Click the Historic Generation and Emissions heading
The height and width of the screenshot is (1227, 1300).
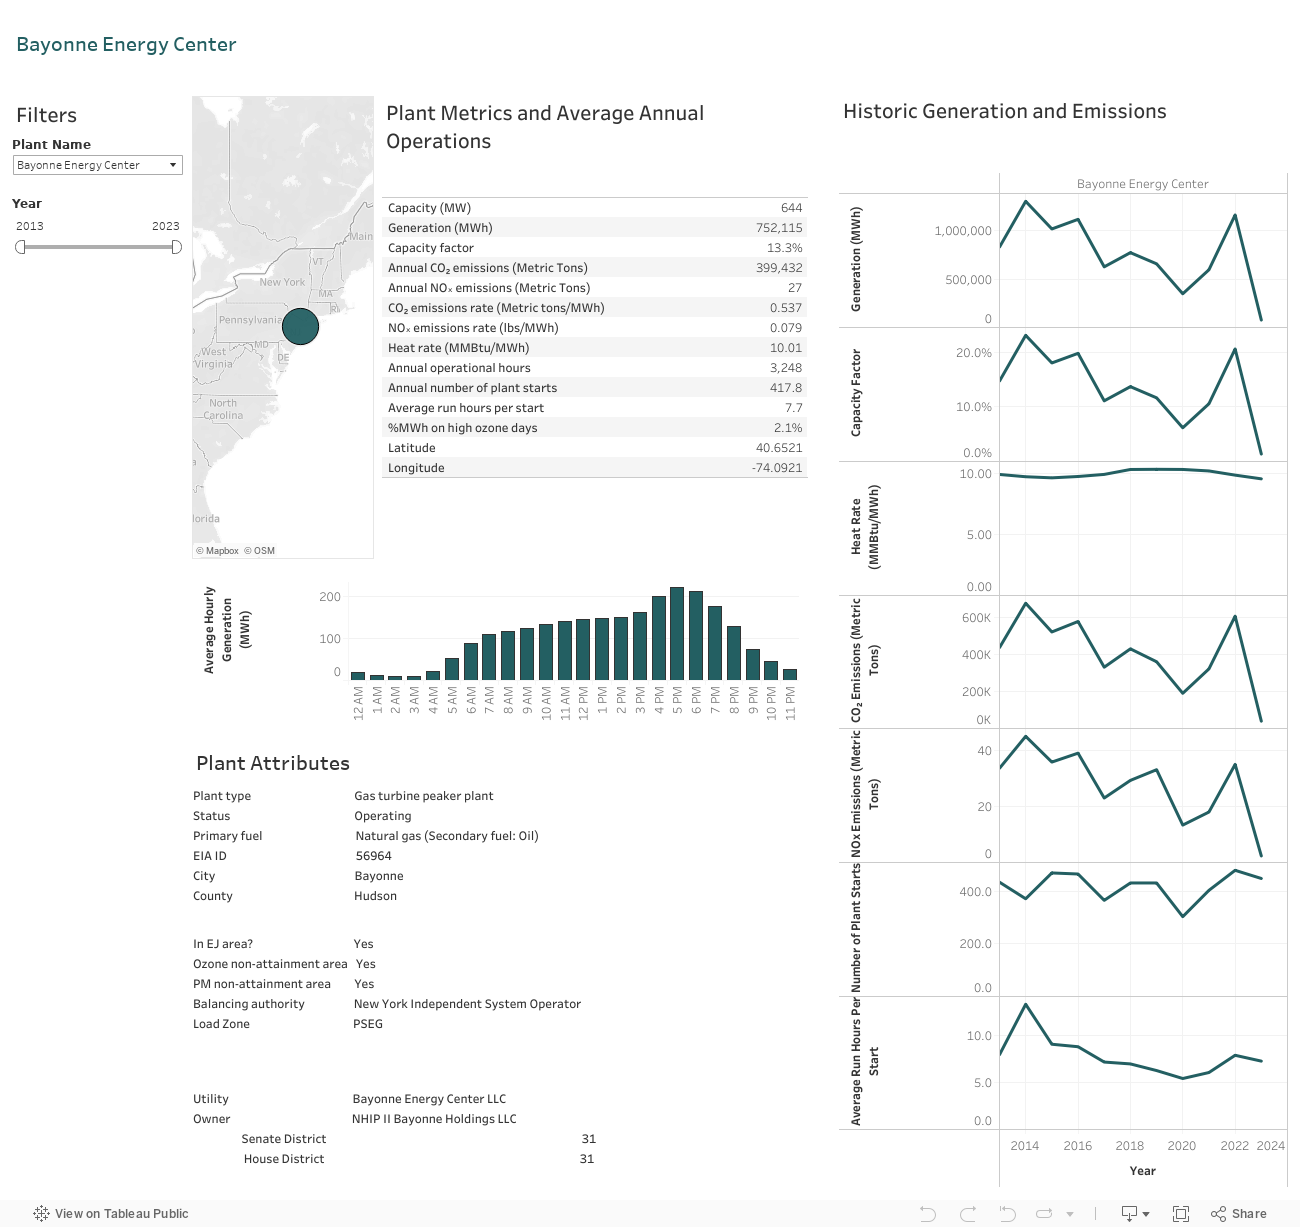pyautogui.click(x=1005, y=111)
